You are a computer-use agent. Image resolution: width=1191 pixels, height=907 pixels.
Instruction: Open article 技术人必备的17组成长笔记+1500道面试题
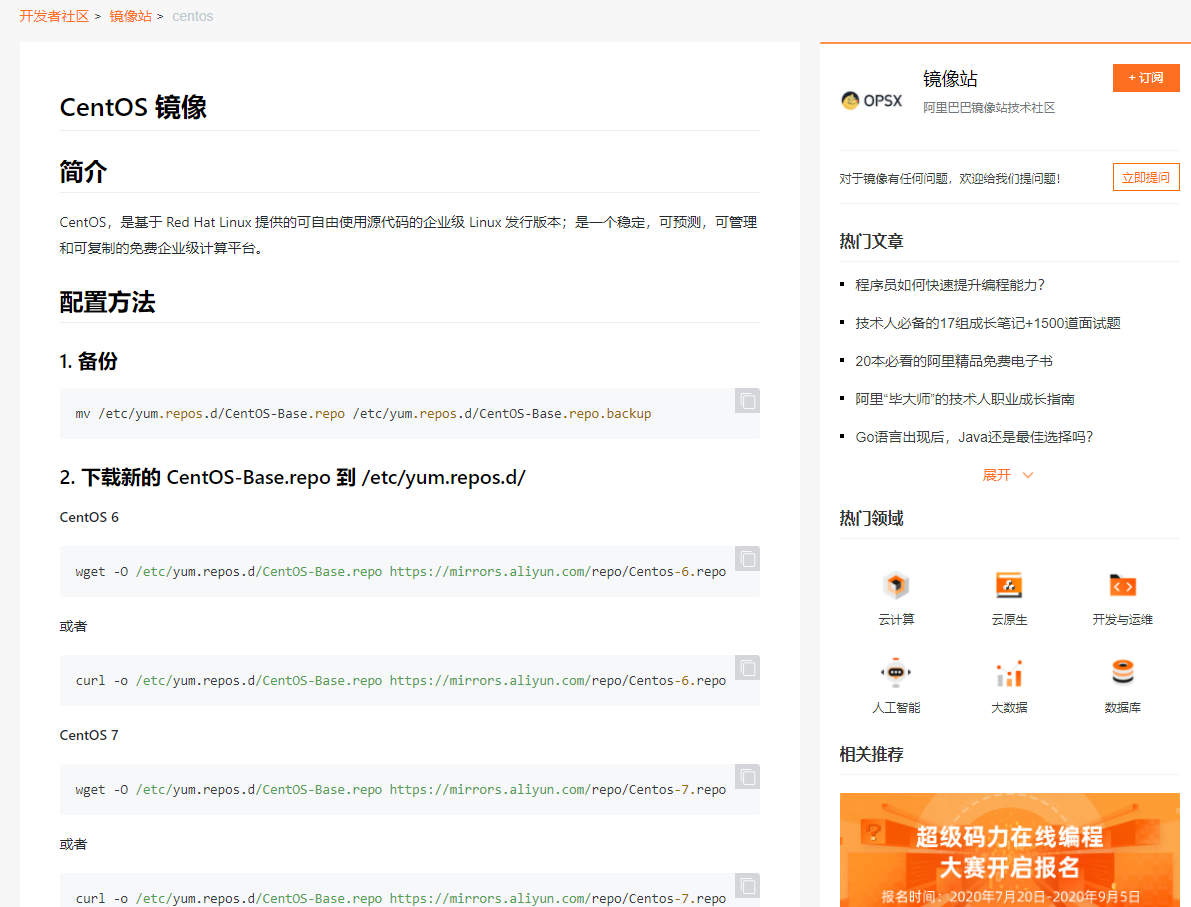987,323
